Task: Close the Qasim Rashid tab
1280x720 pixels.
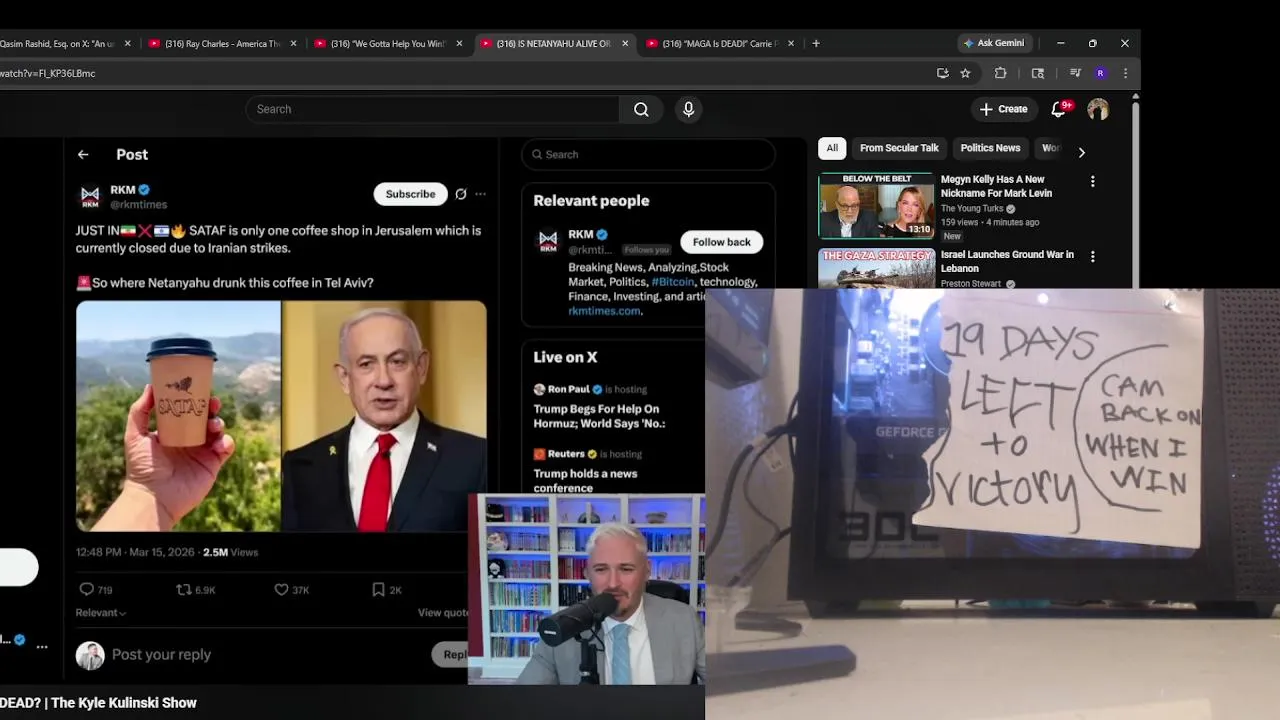Action: point(127,43)
